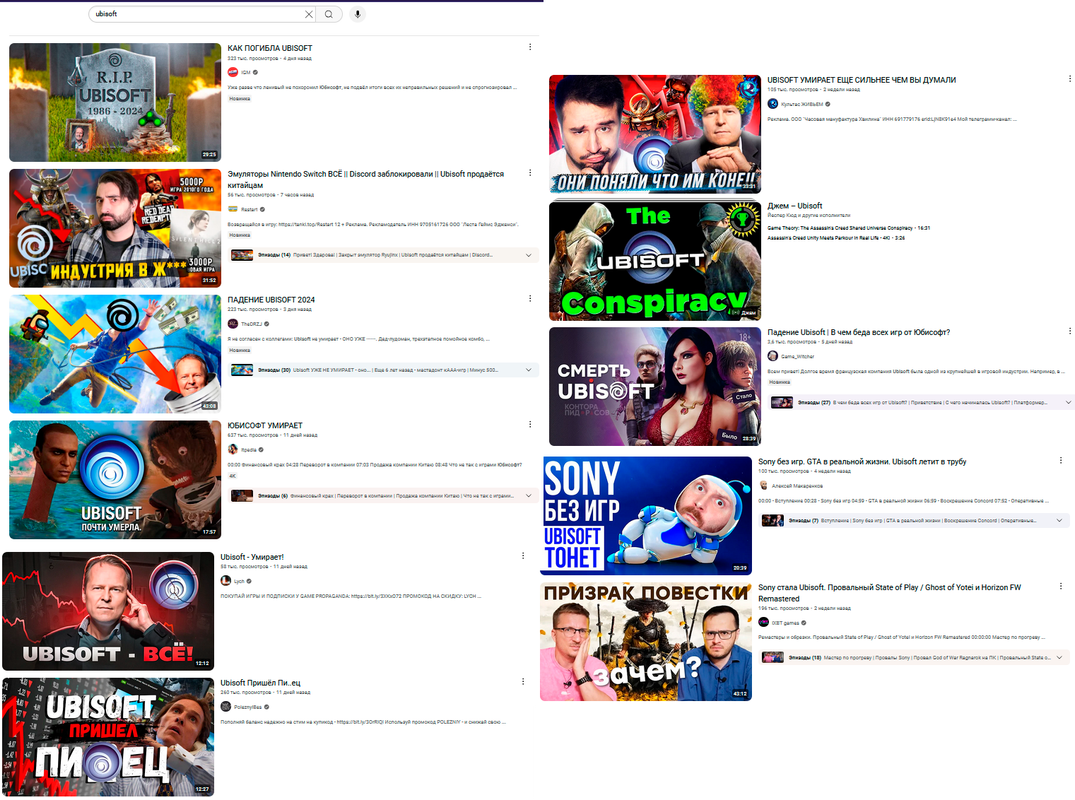The width and height of the screenshot is (1075, 800).
Task: Open the 'СМЕРТЬ UBISOFT' thumbnail
Action: 655,386
